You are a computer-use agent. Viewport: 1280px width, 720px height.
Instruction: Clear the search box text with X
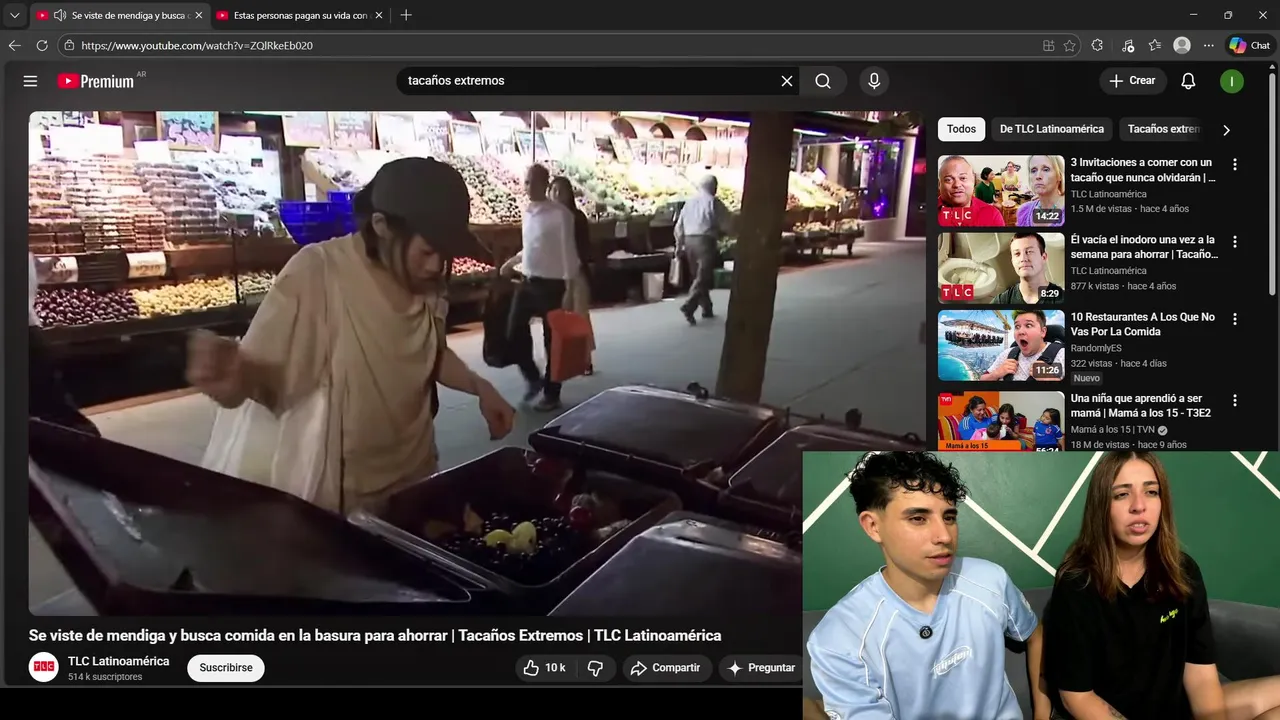pos(787,81)
